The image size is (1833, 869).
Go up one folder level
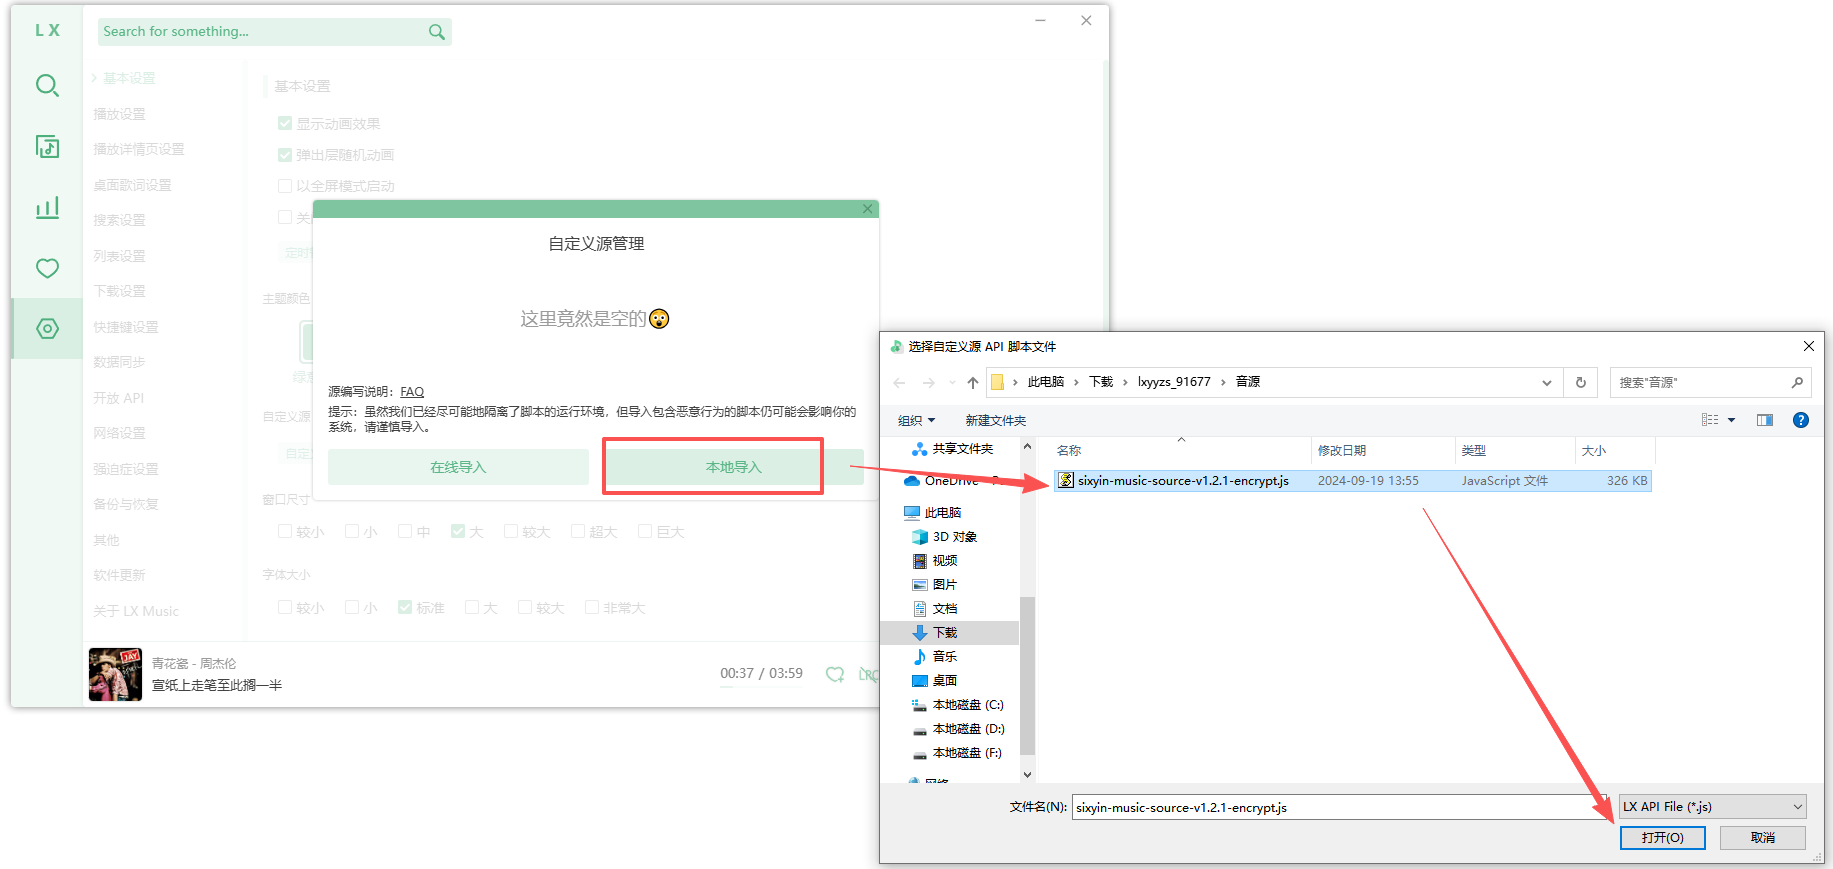[973, 382]
